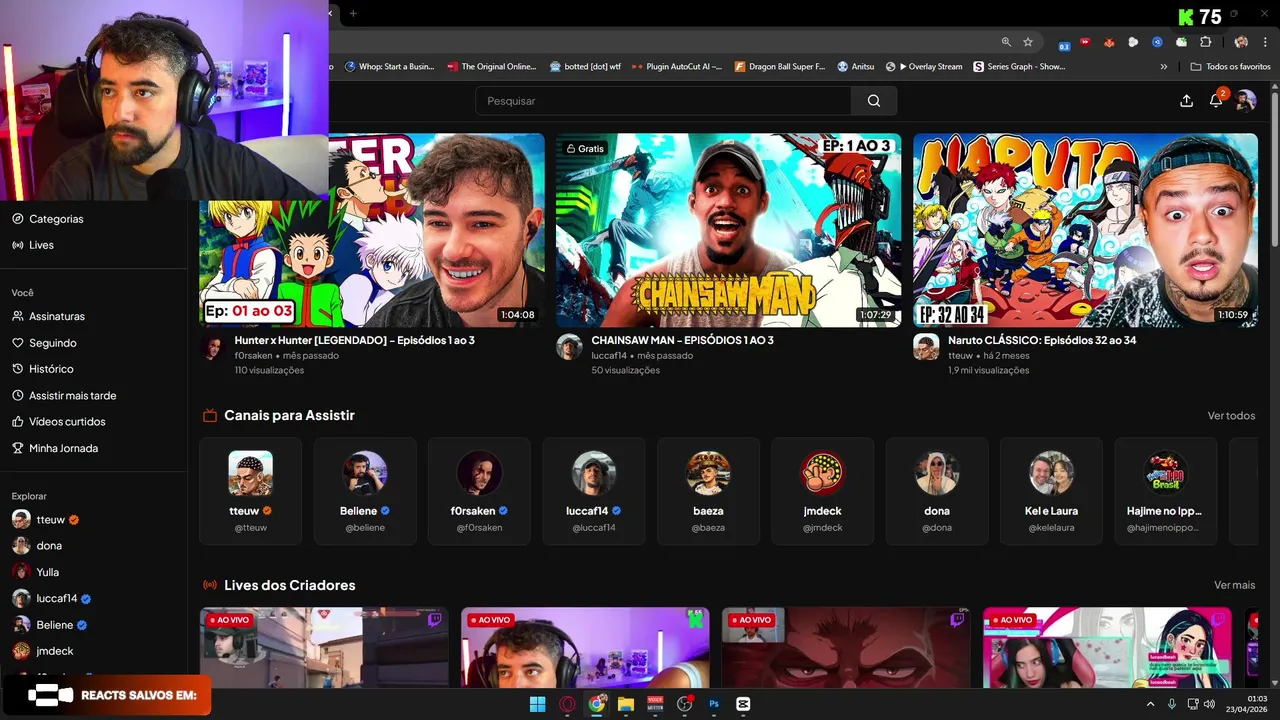Open Photoshop from the taskbar
This screenshot has width=1280, height=720.
tap(714, 704)
